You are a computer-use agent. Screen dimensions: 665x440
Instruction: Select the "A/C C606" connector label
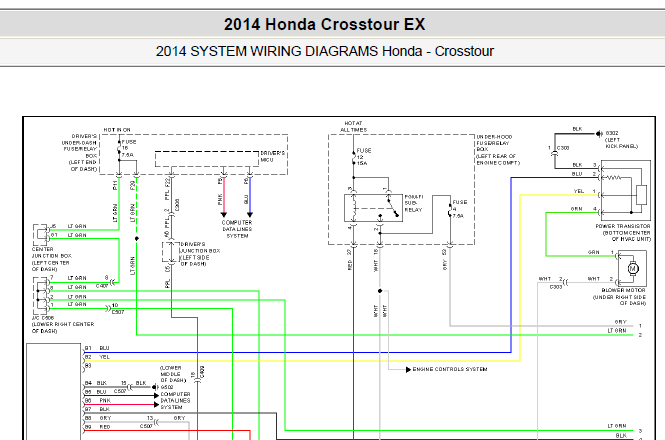click(x=43, y=317)
